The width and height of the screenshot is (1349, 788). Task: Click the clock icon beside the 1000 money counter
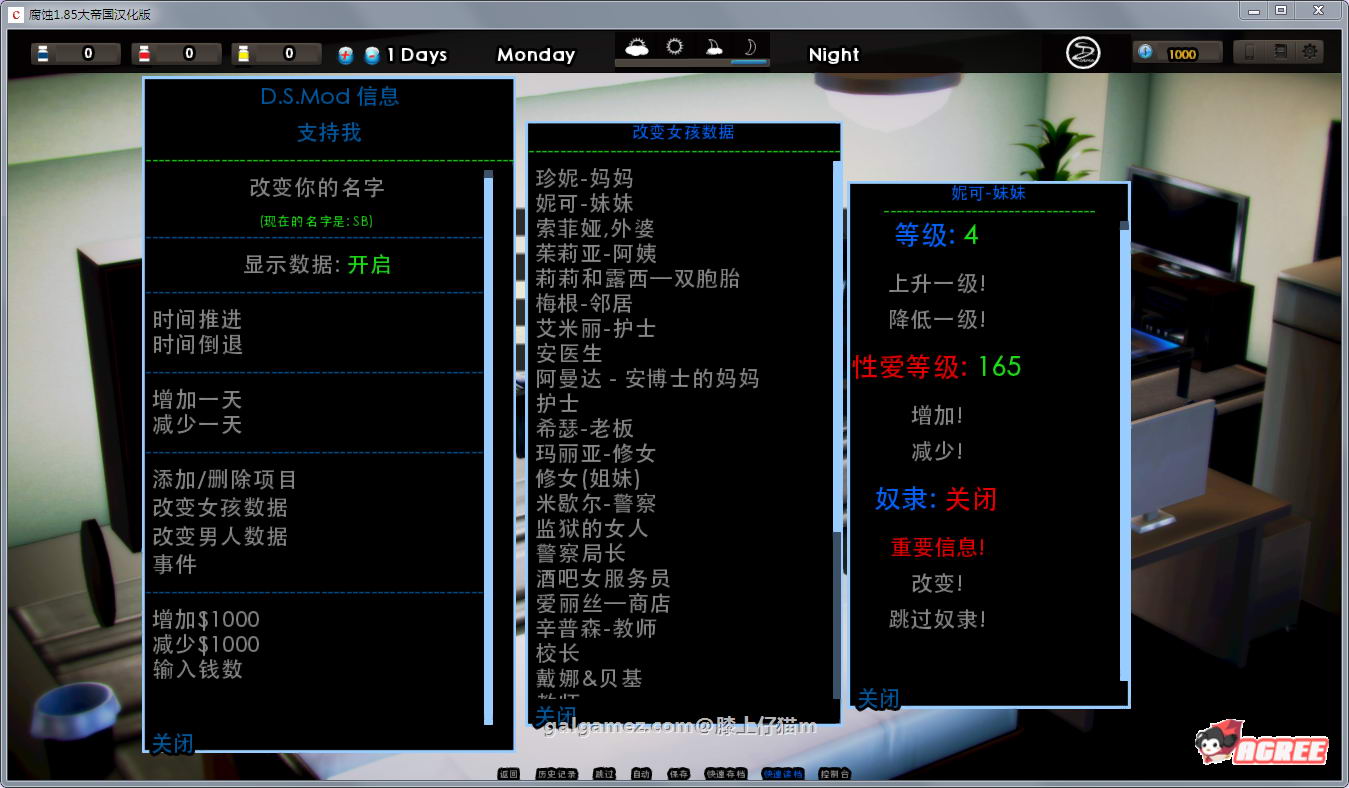(1143, 52)
